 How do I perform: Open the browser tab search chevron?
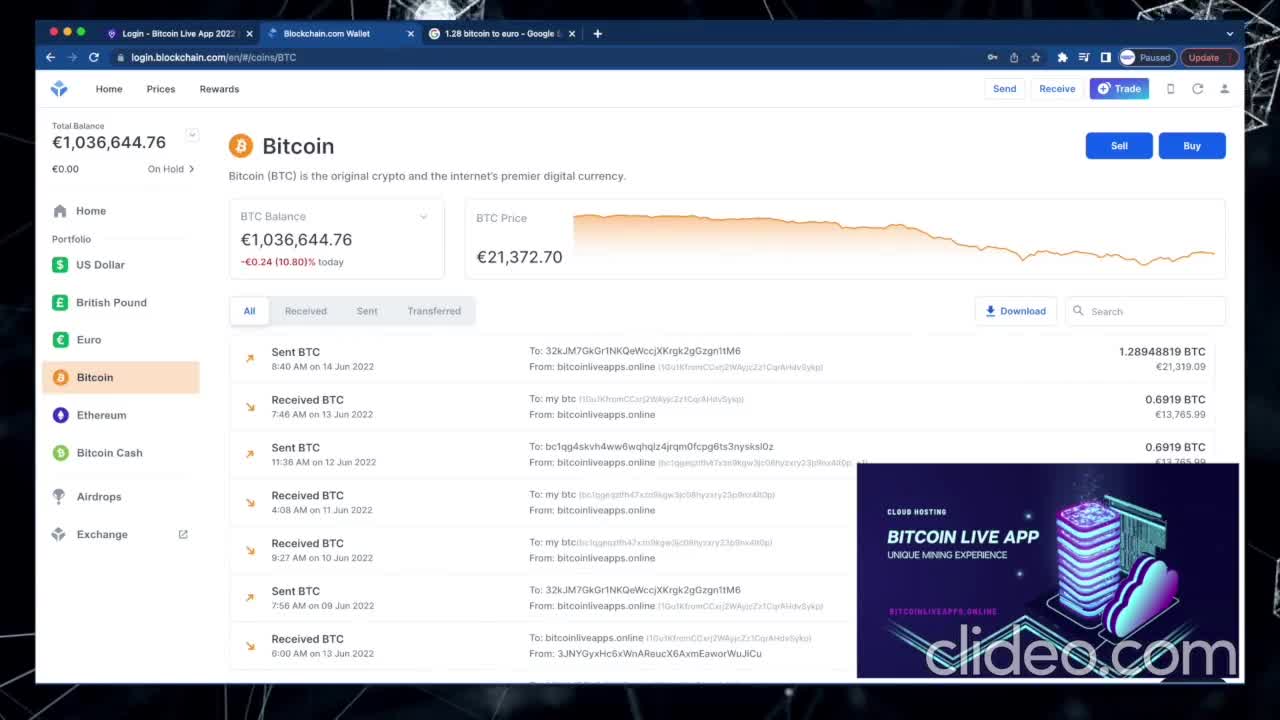point(1230,33)
